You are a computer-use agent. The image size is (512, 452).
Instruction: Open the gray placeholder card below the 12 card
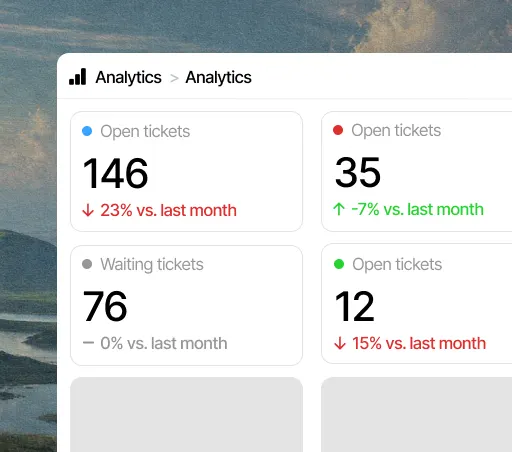[417, 414]
